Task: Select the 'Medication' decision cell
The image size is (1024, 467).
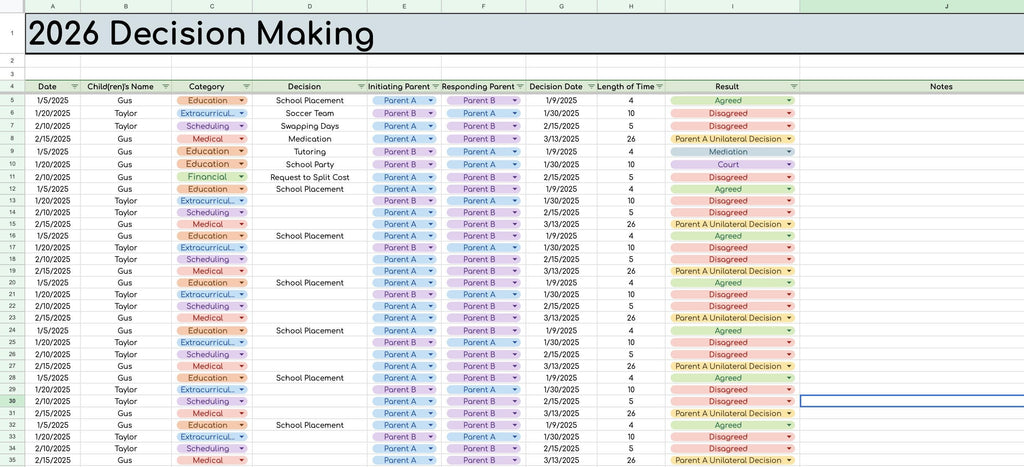Action: 310,139
